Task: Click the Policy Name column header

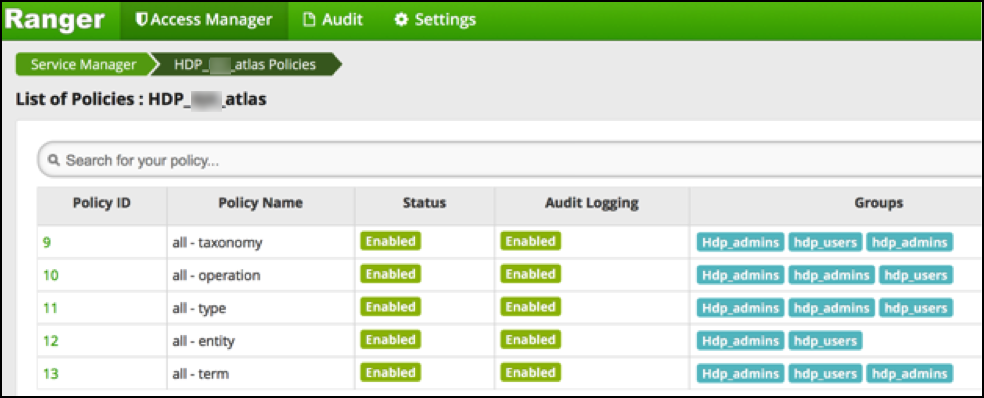Action: click(260, 203)
